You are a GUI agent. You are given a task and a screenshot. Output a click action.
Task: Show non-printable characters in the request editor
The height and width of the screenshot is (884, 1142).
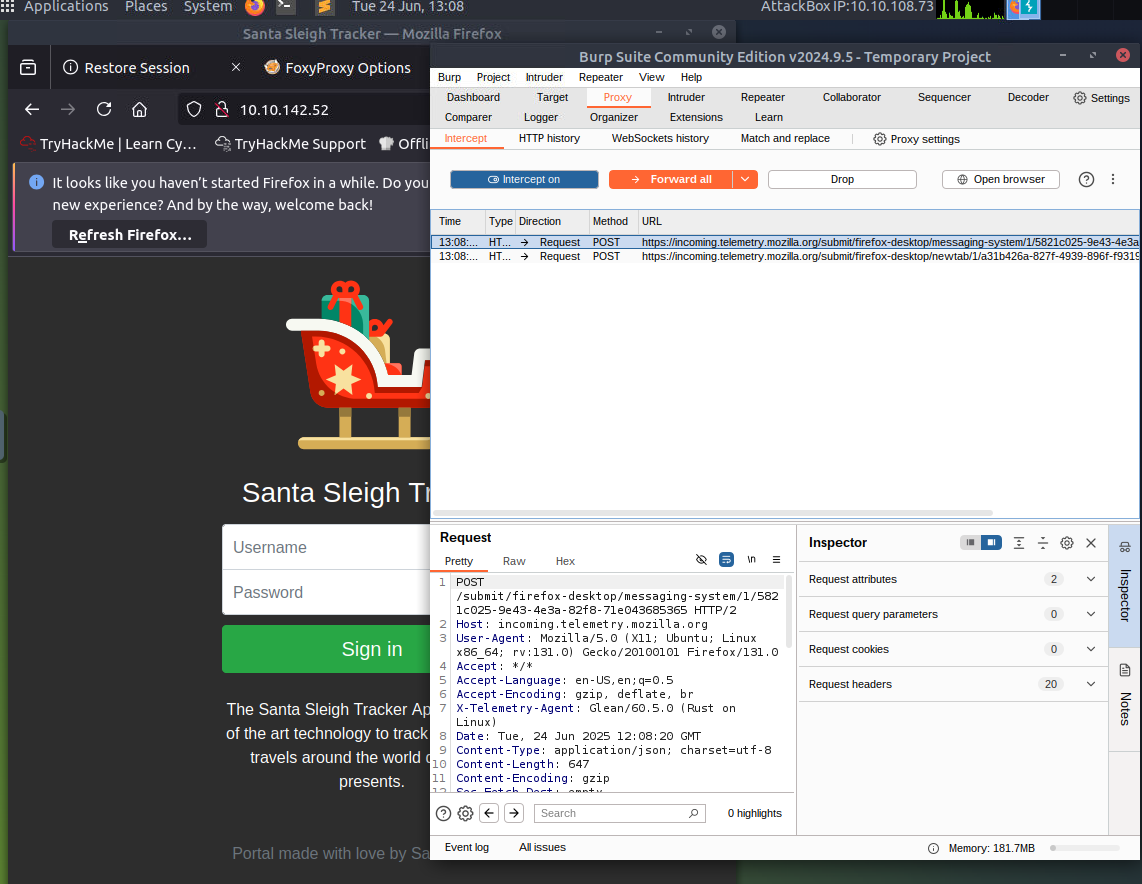point(751,561)
